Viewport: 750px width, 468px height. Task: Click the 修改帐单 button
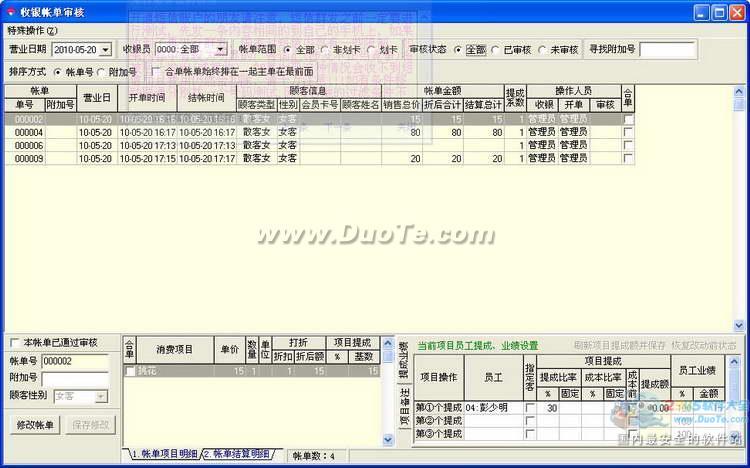click(x=34, y=425)
